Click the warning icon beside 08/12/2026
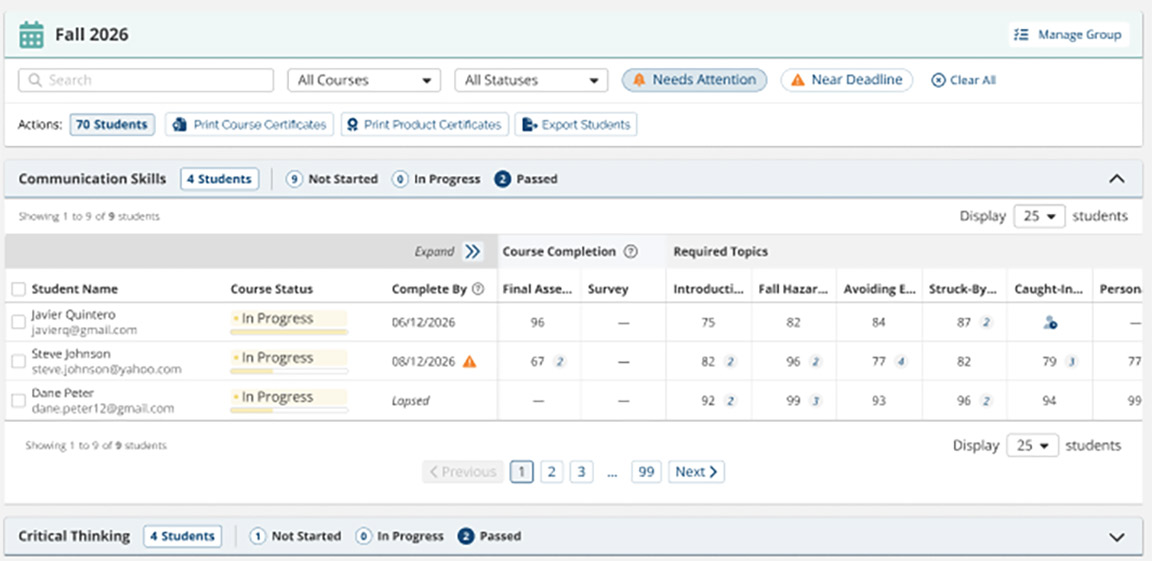This screenshot has width=1152, height=561. click(x=469, y=361)
